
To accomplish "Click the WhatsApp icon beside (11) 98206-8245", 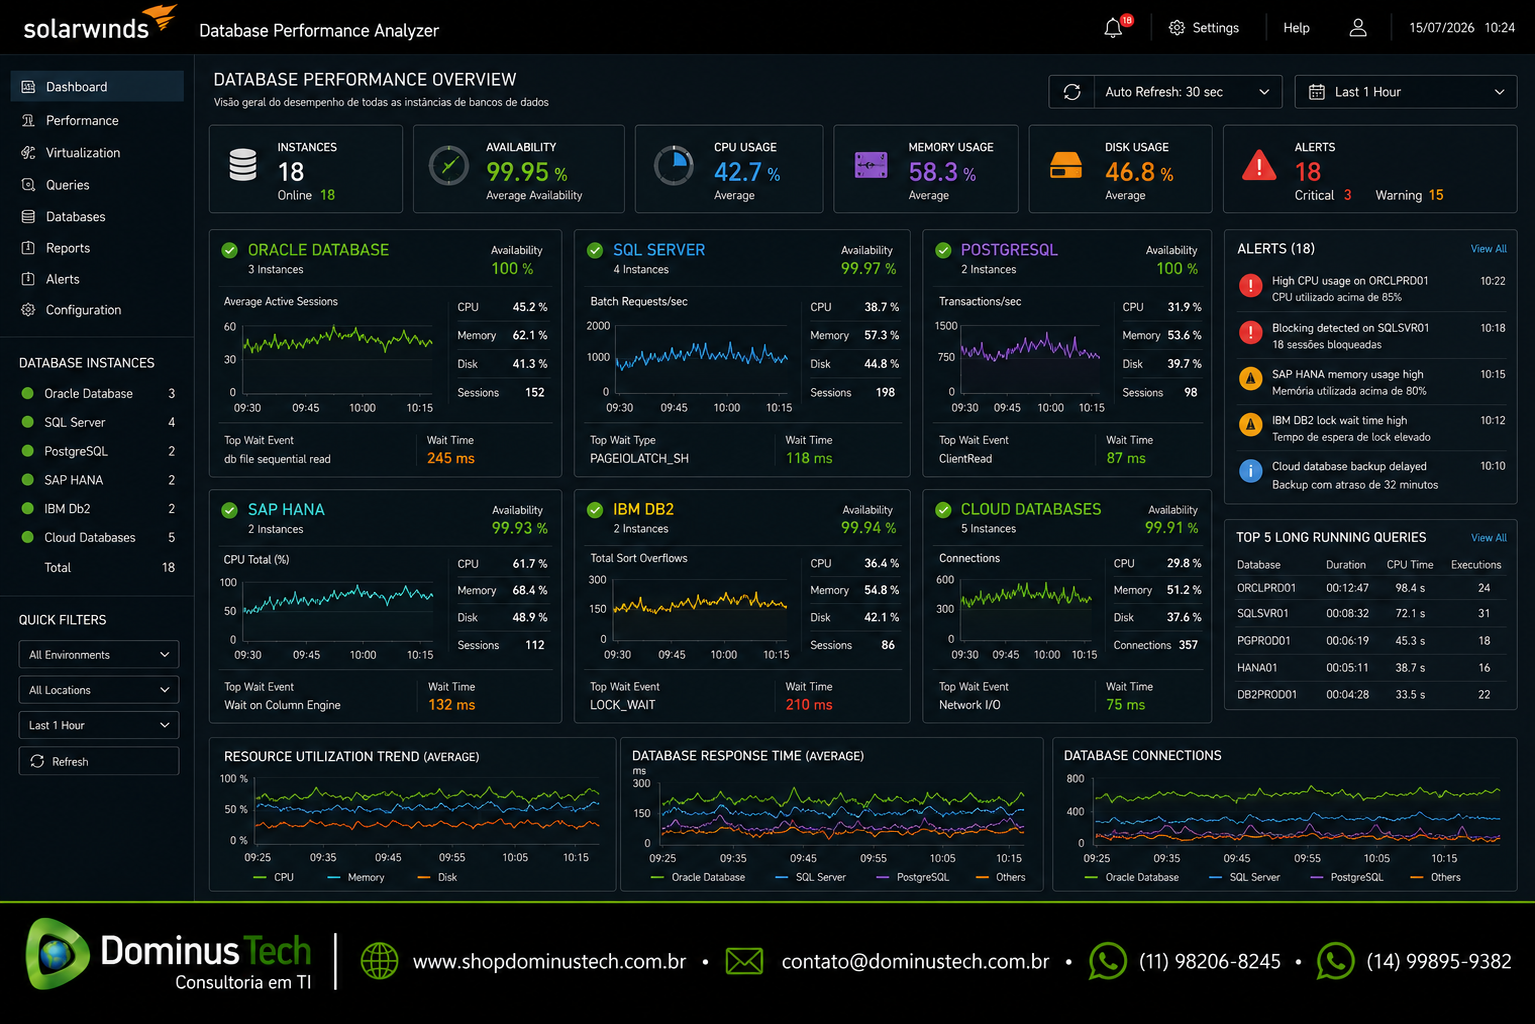I will tap(1108, 961).
